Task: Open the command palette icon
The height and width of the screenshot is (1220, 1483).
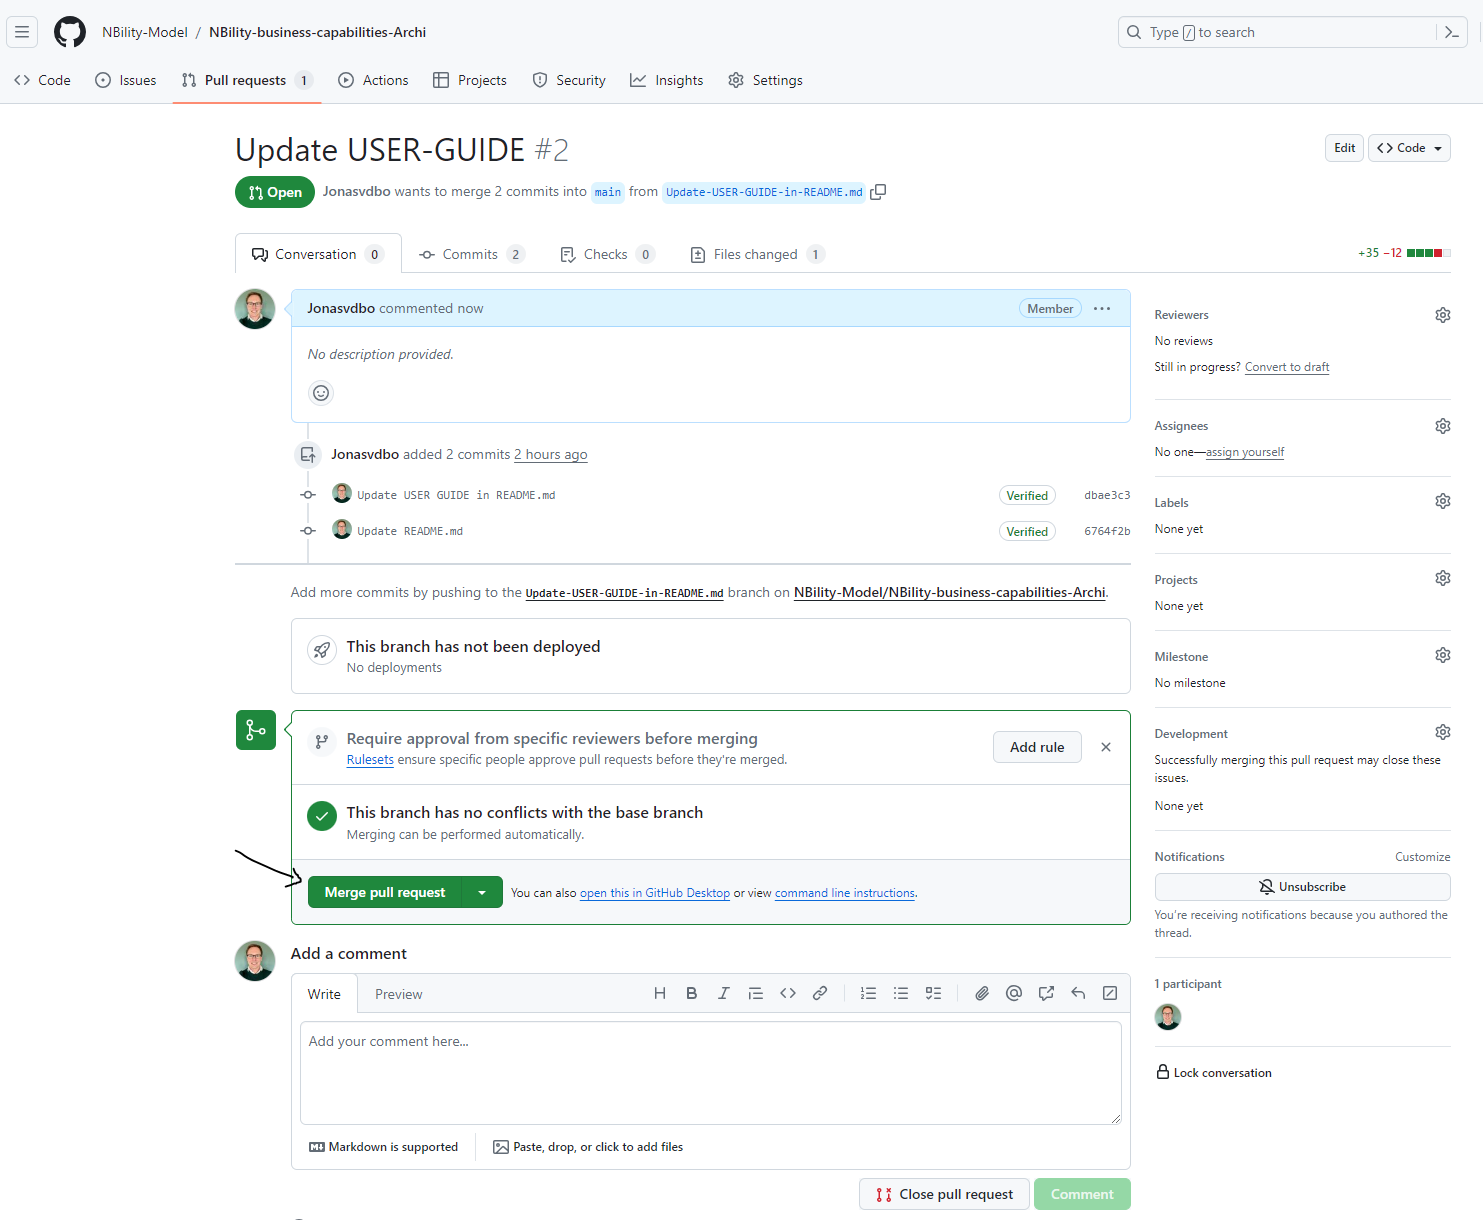Action: pos(1452,32)
